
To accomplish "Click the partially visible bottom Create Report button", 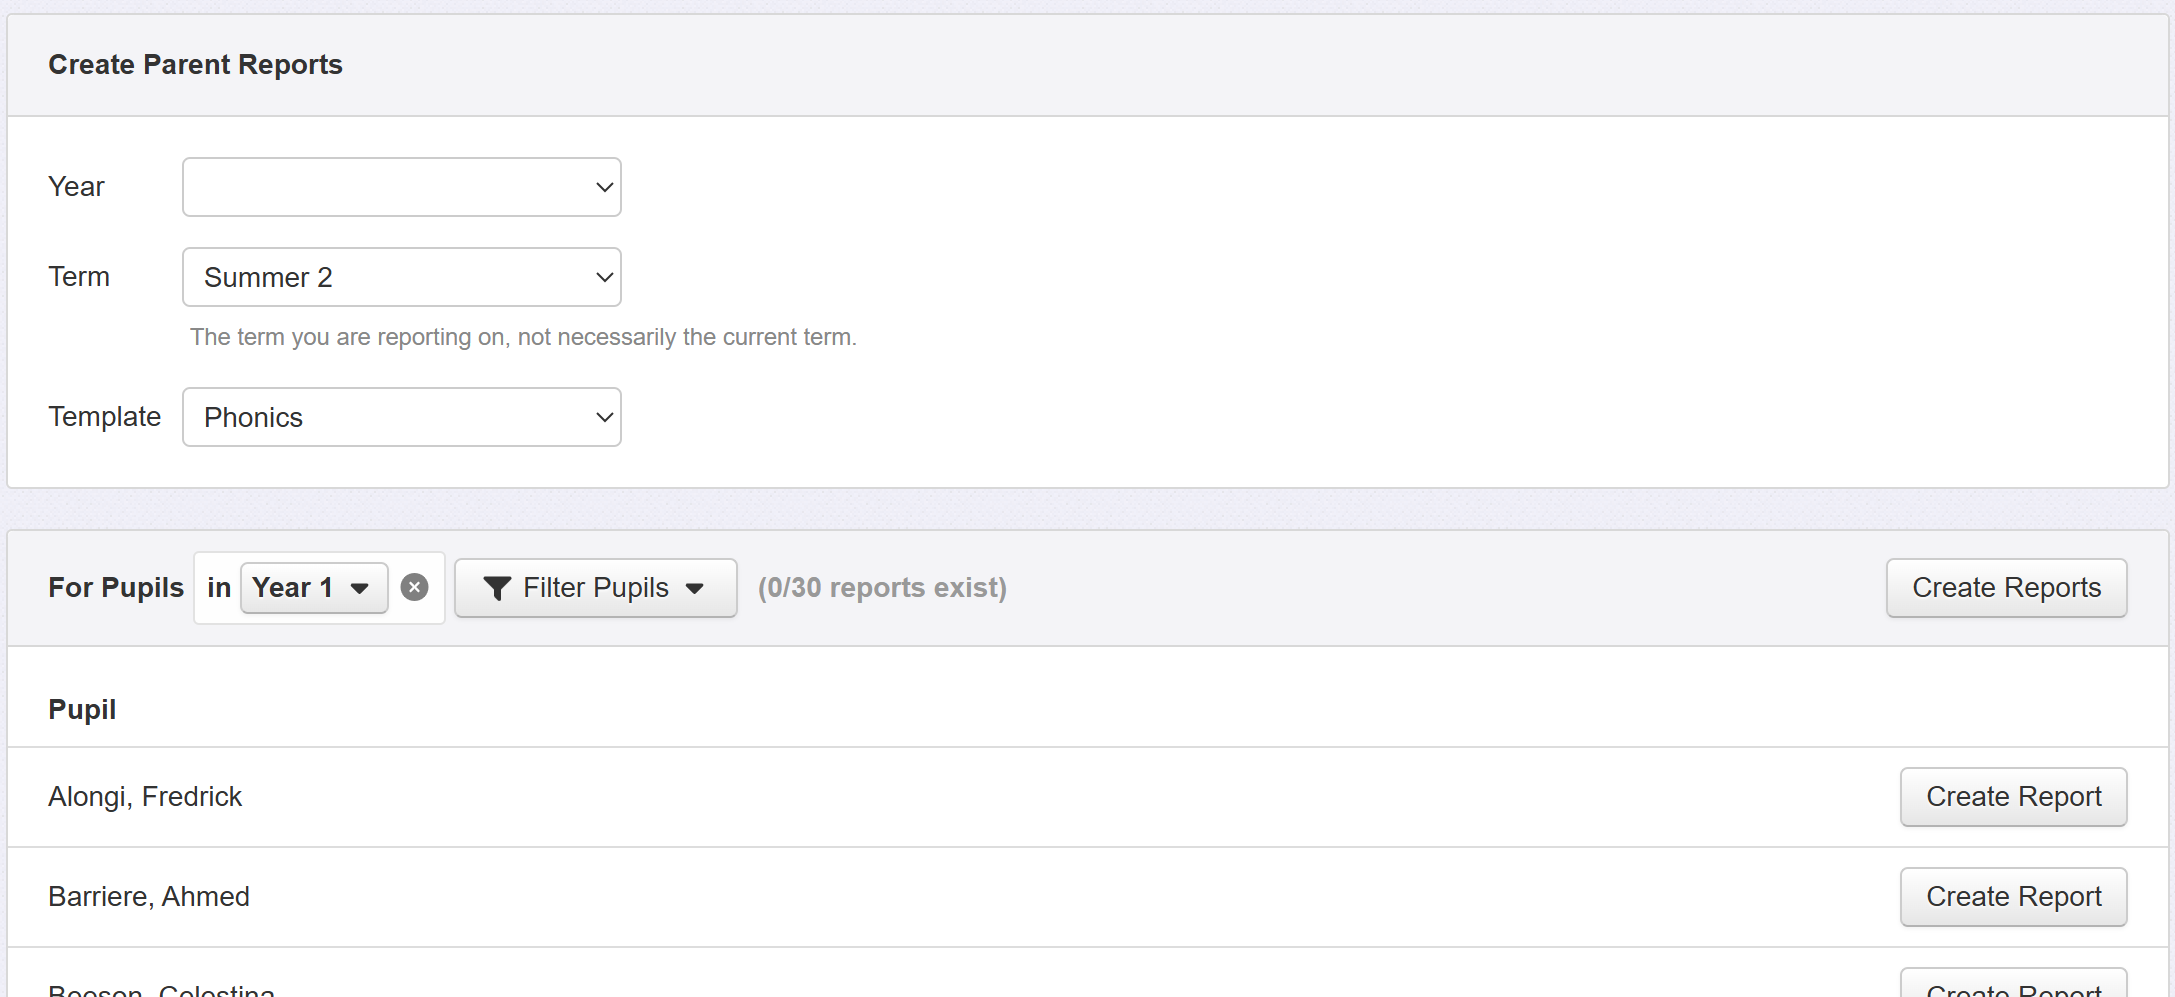I will [x=2013, y=986].
